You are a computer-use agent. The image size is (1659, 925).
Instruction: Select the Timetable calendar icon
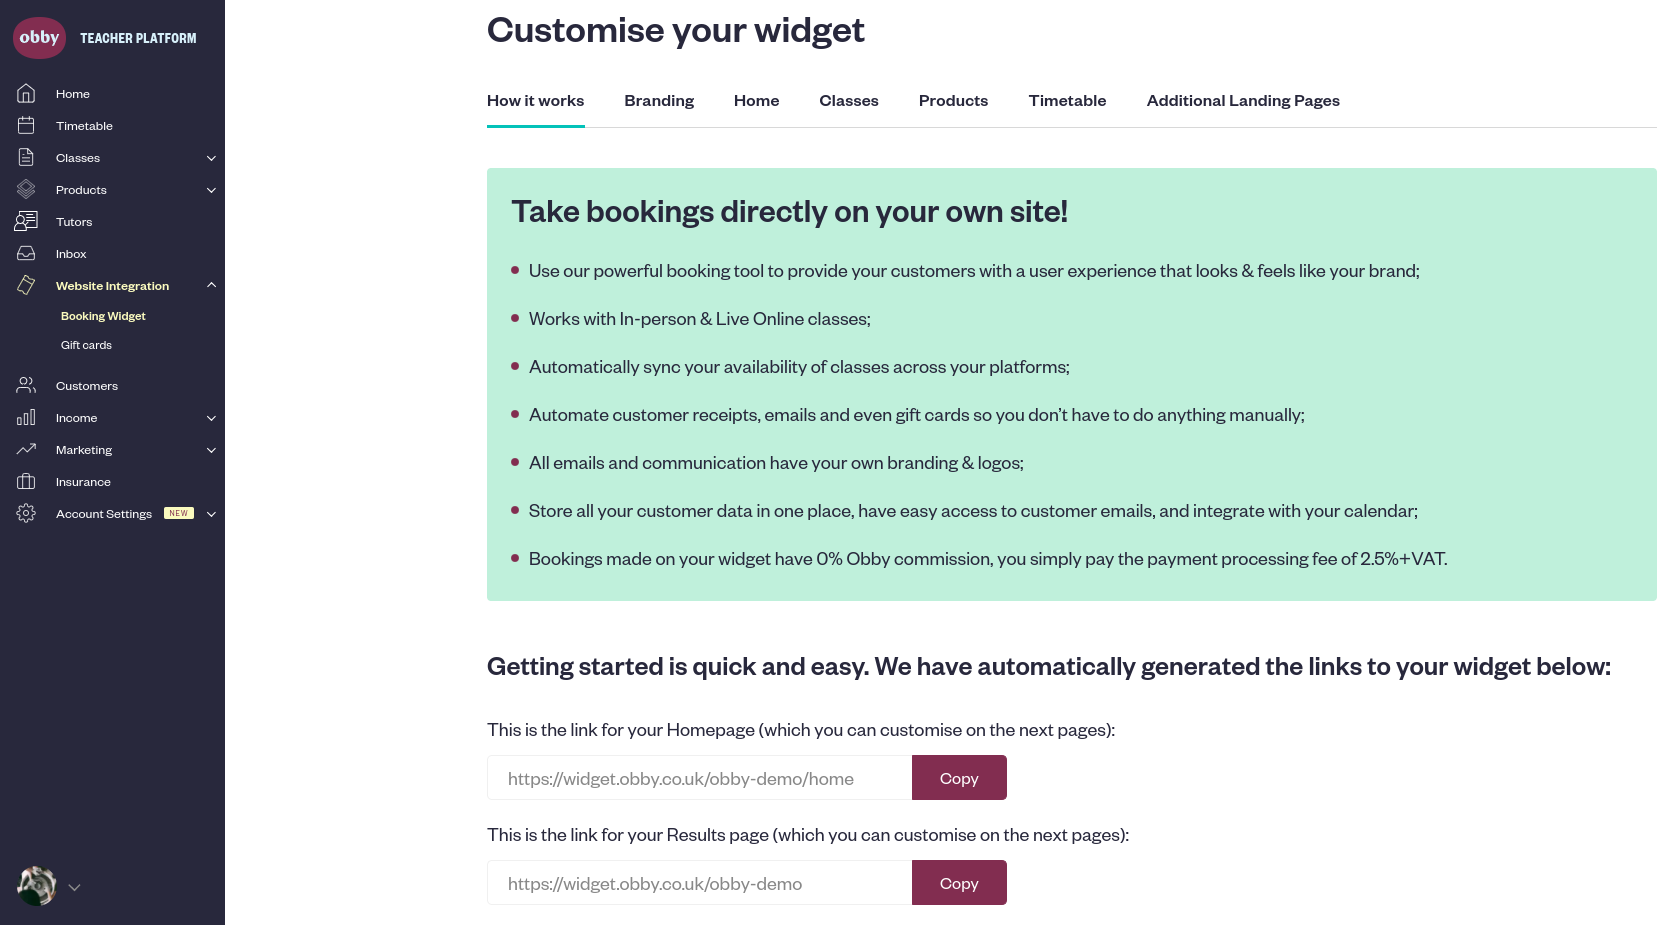[x=26, y=125]
